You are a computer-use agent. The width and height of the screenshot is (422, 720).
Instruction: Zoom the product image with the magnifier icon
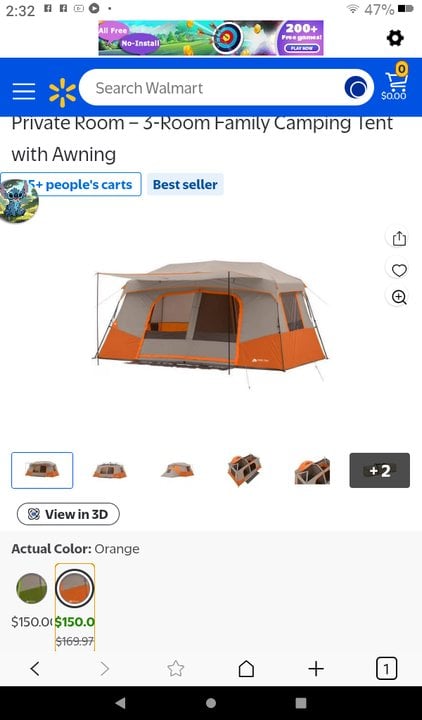399,297
